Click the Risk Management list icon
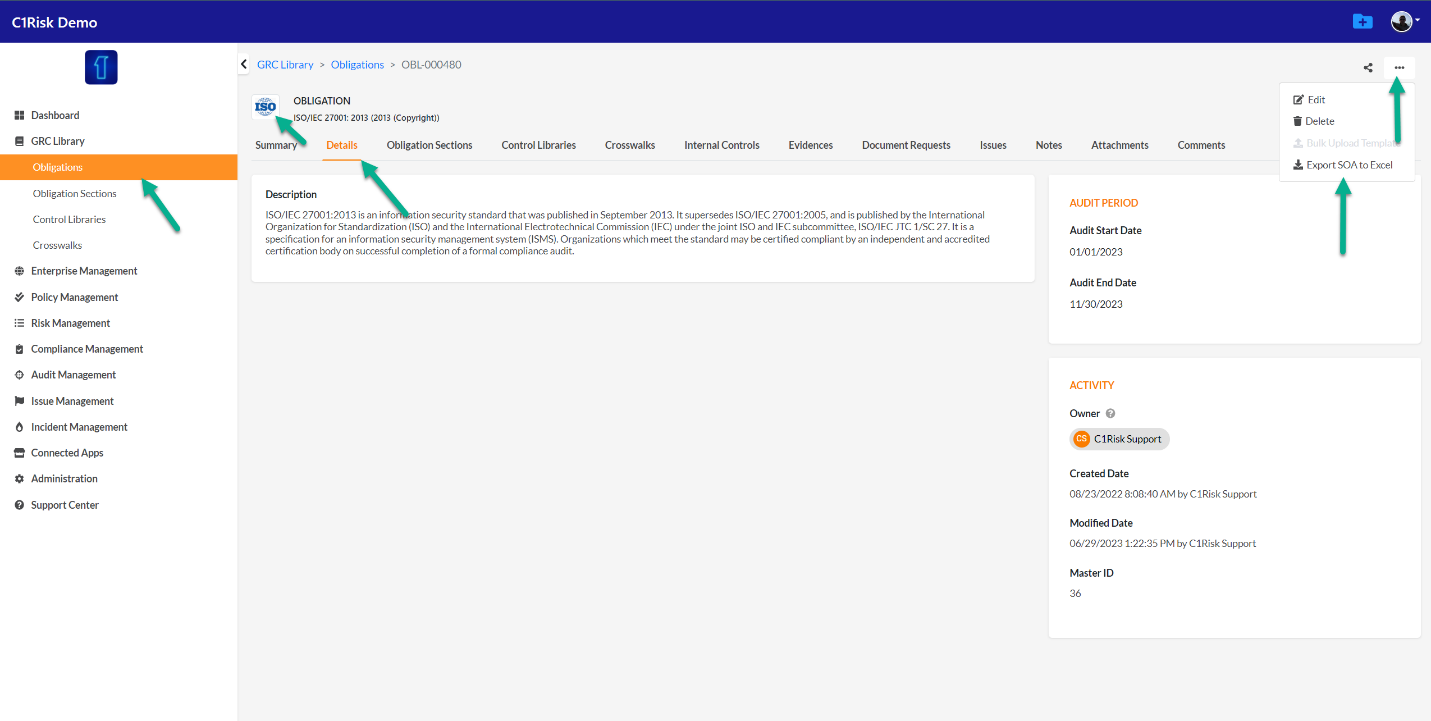 [19, 323]
